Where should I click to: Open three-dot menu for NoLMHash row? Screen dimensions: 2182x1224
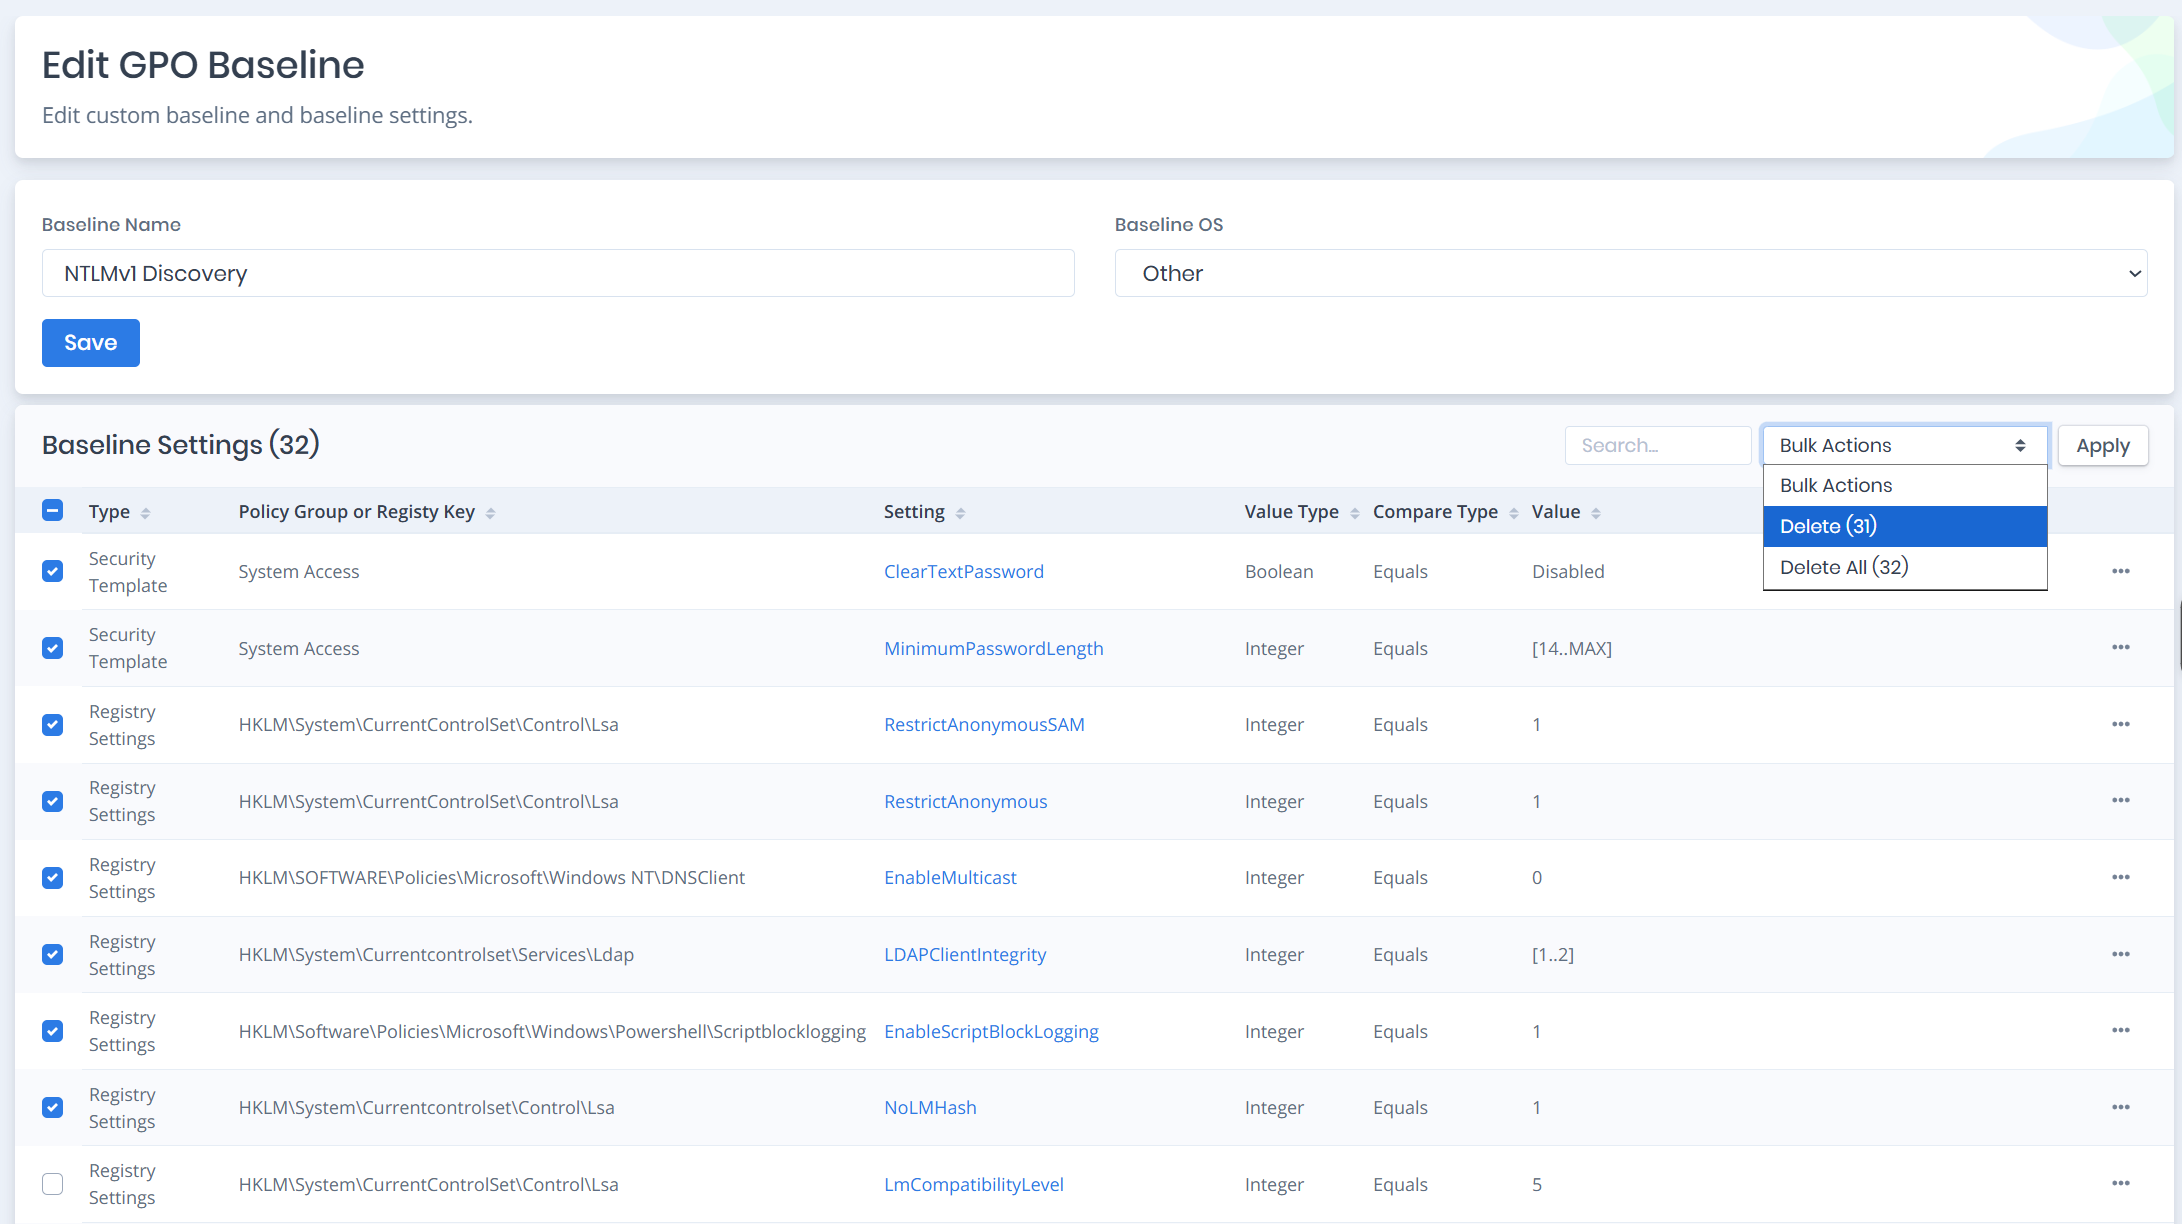click(2120, 1107)
